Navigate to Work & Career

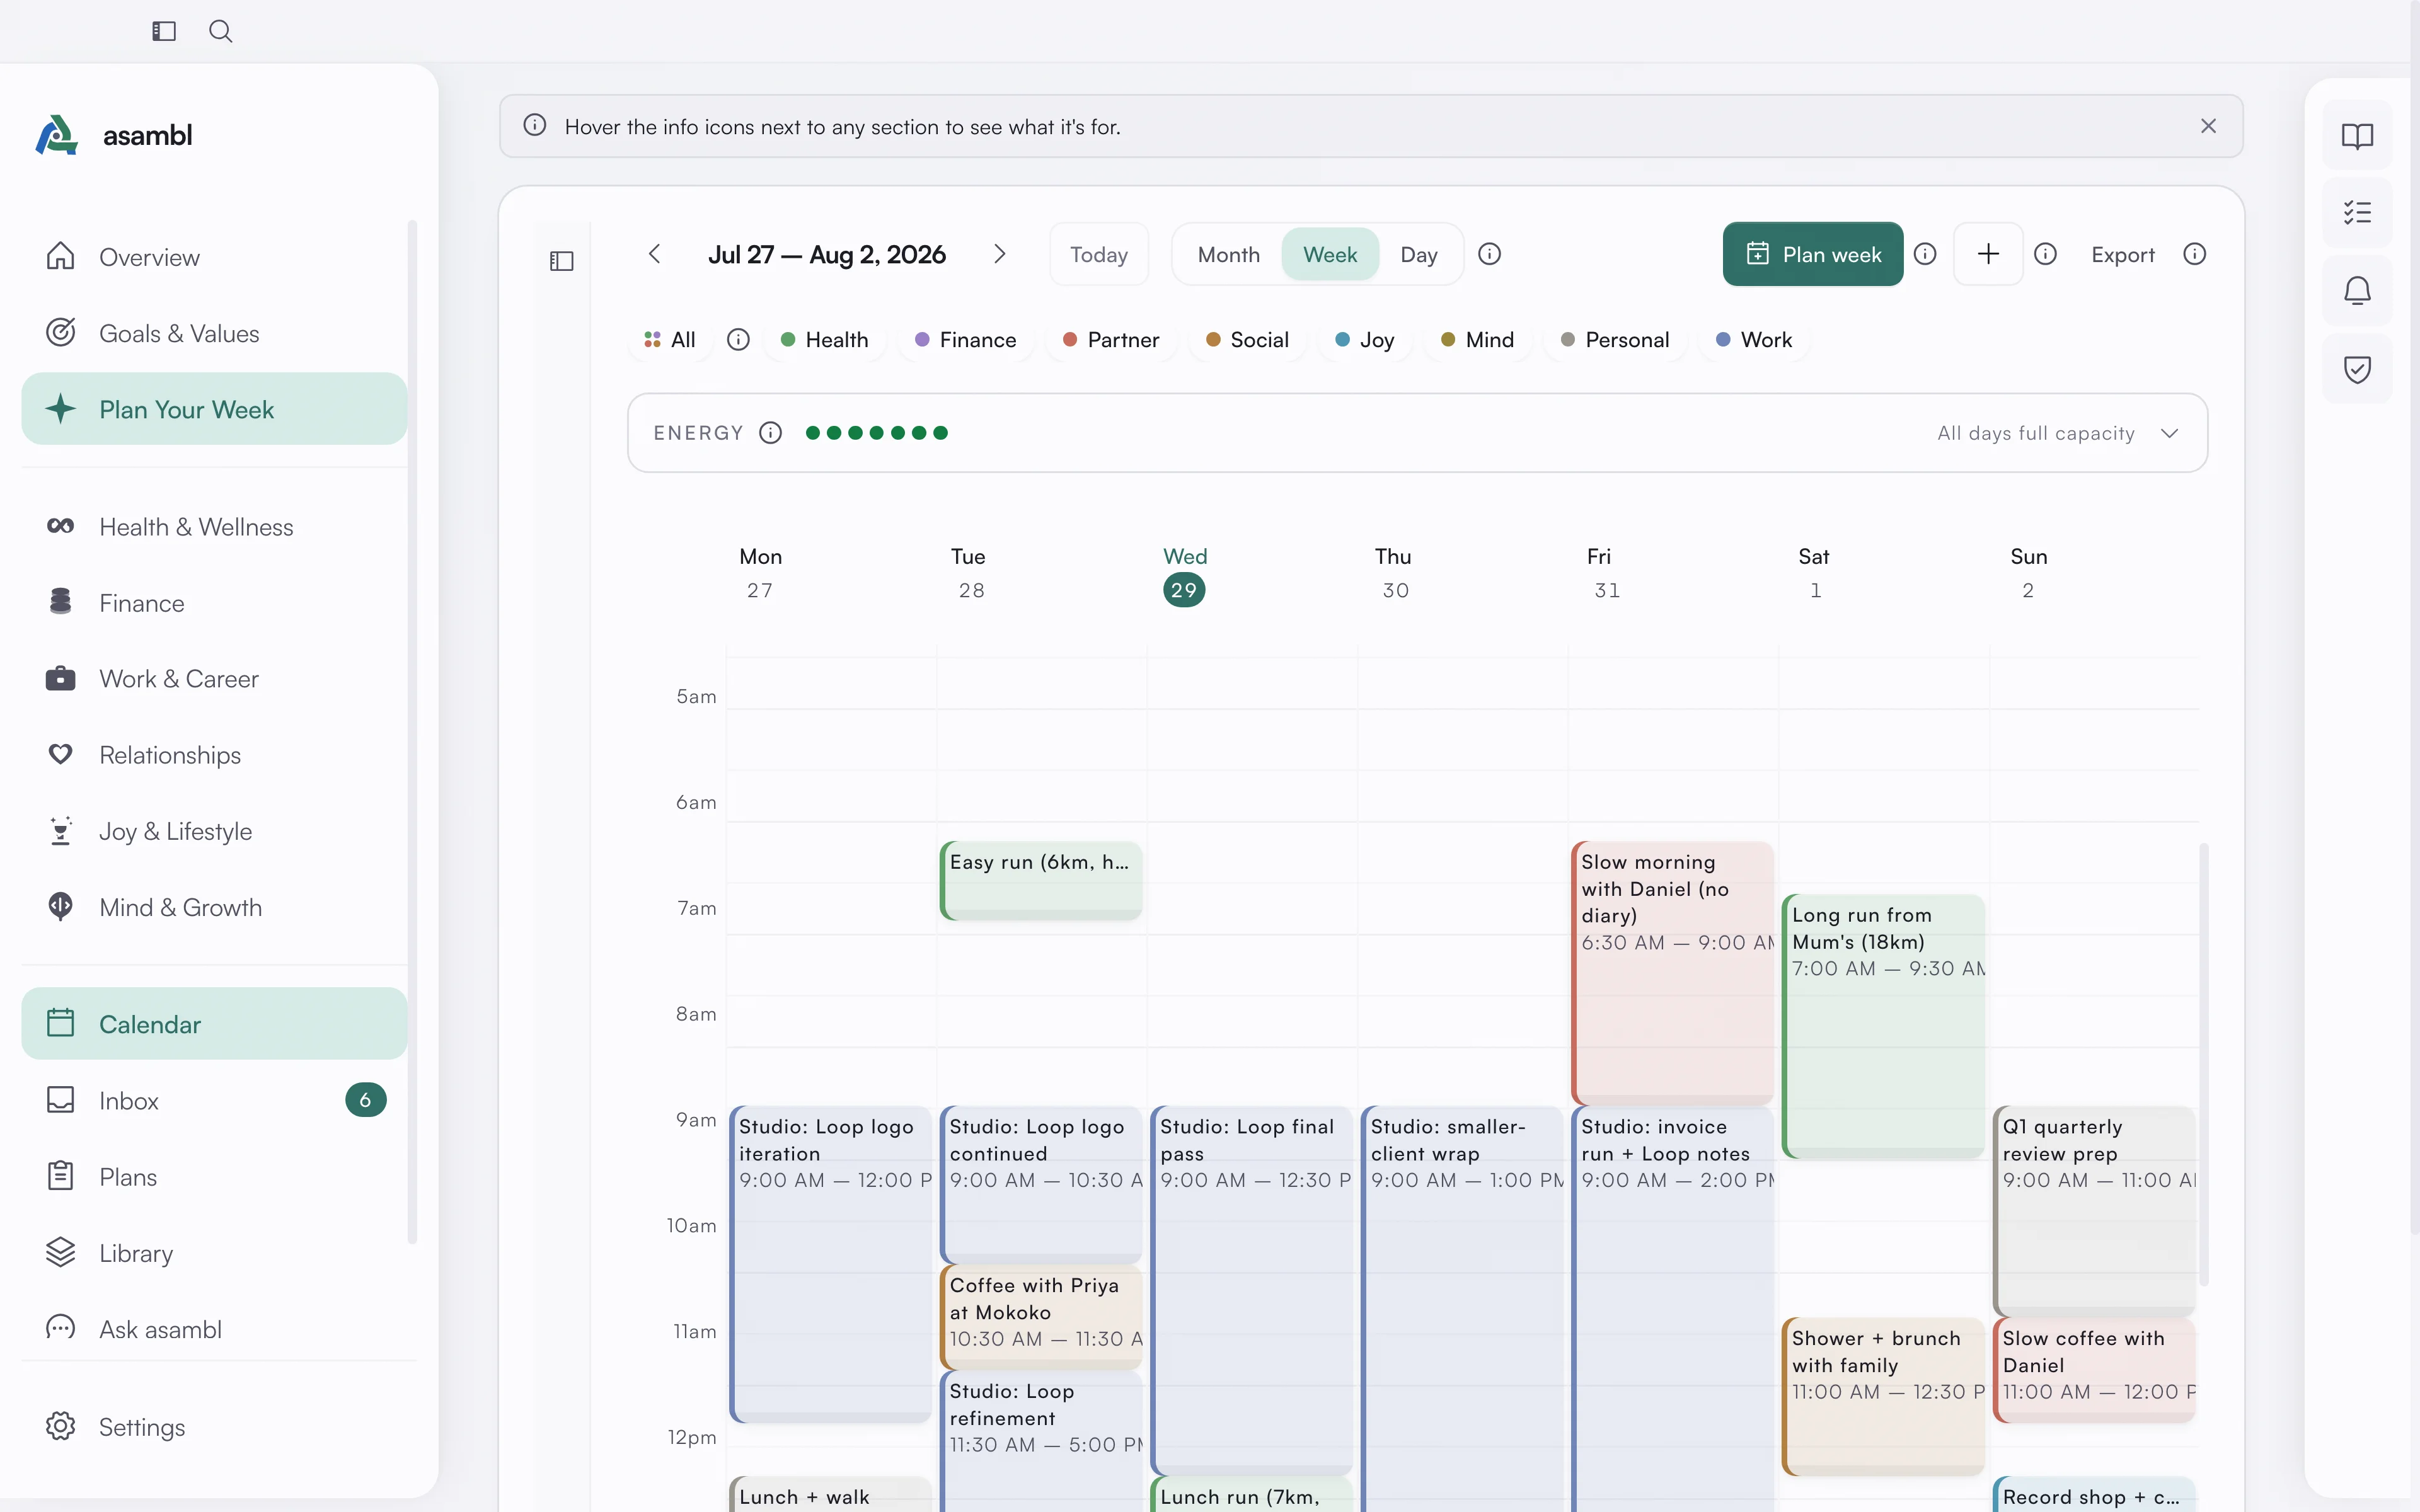pos(214,679)
